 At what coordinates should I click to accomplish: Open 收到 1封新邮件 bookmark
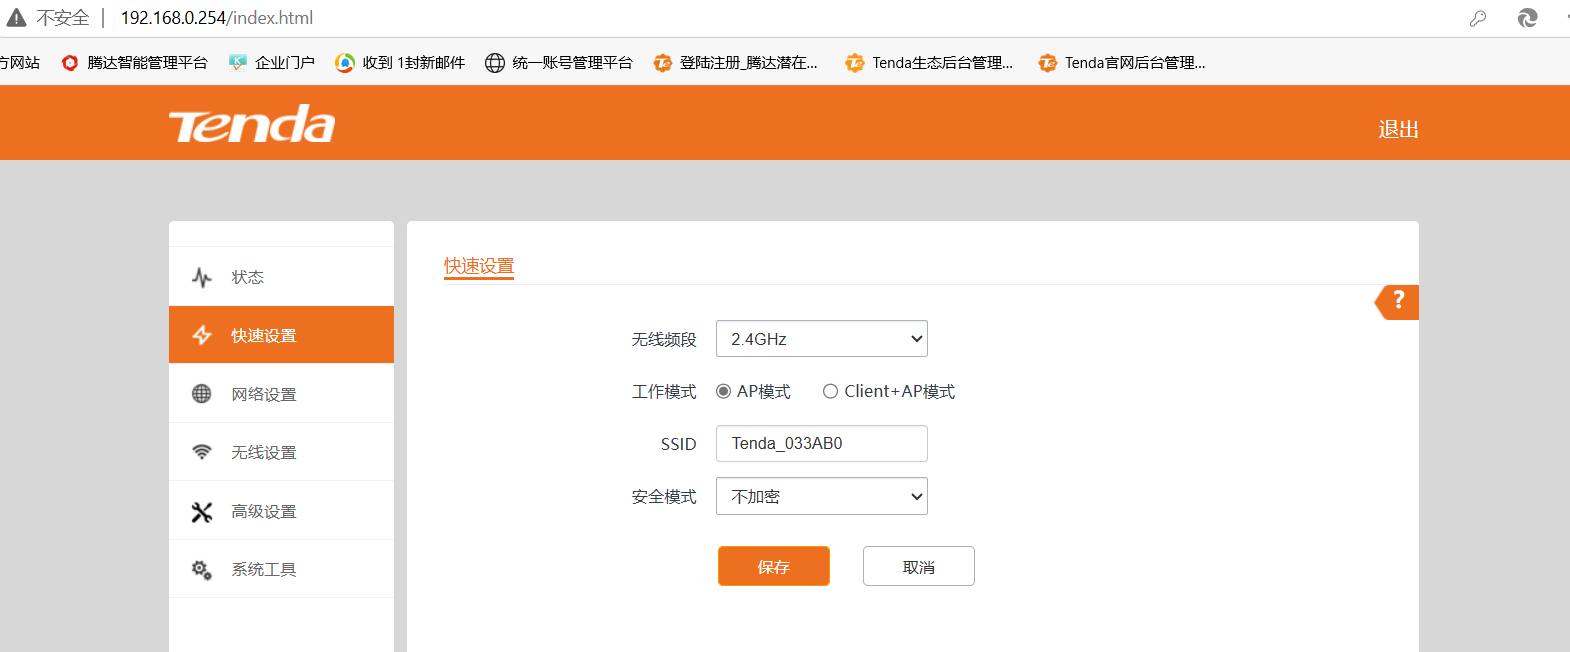400,62
